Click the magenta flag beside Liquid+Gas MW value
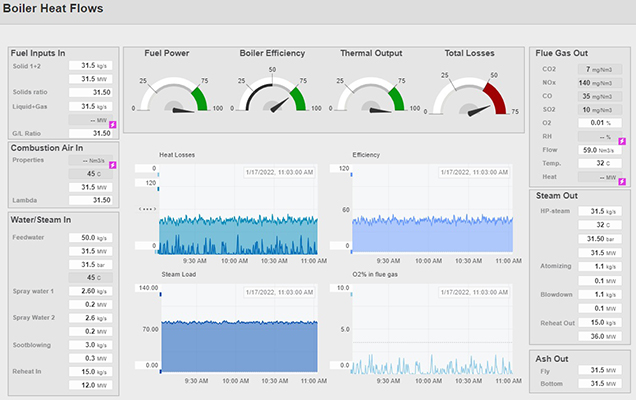The image size is (636, 400). pos(113,124)
